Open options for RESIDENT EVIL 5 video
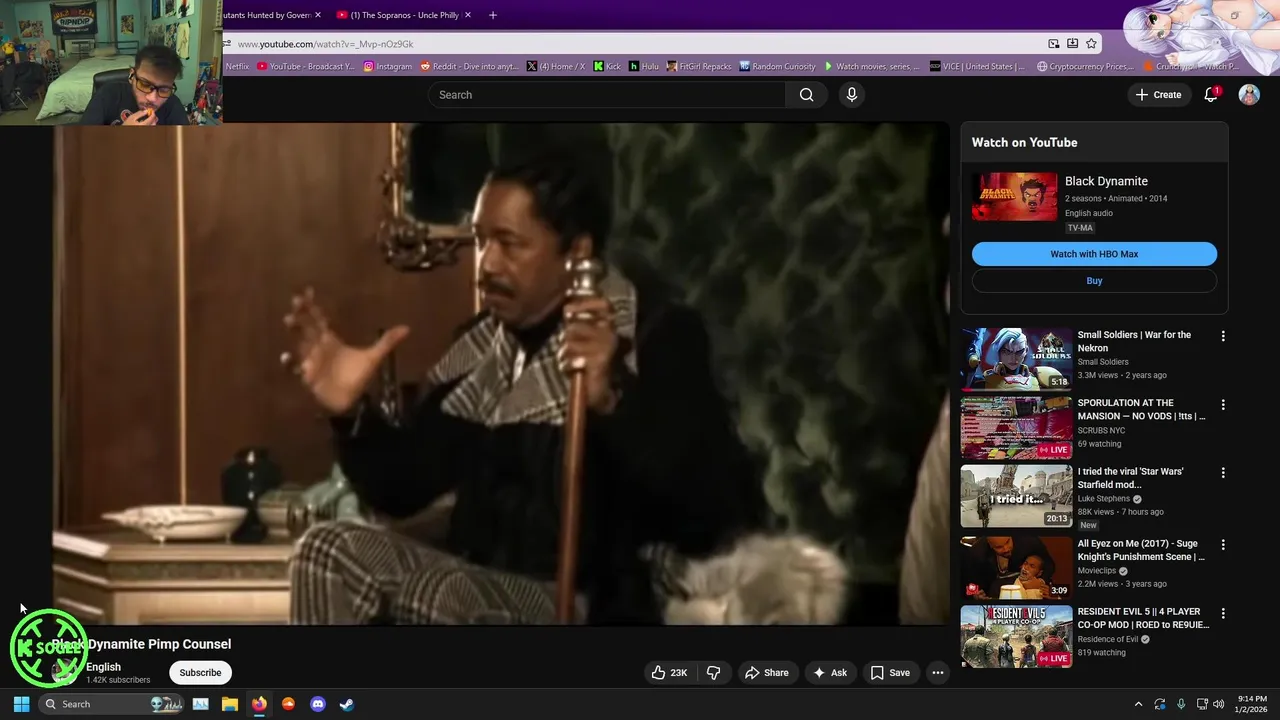This screenshot has height=720, width=1280. tap(1223, 613)
